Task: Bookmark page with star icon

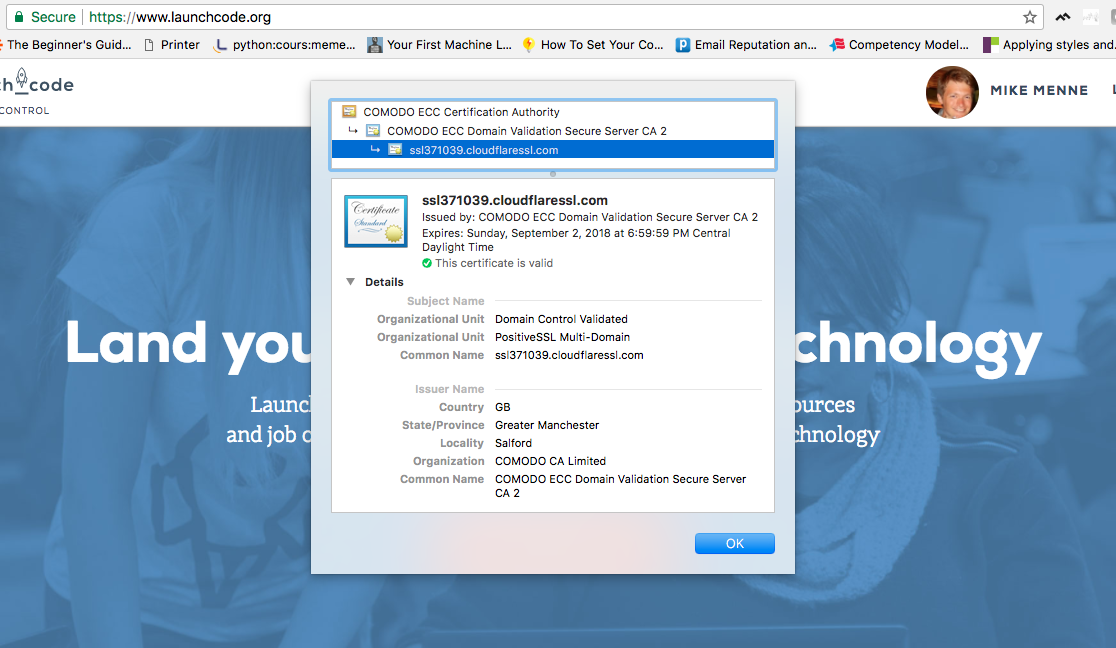Action: [x=1029, y=17]
